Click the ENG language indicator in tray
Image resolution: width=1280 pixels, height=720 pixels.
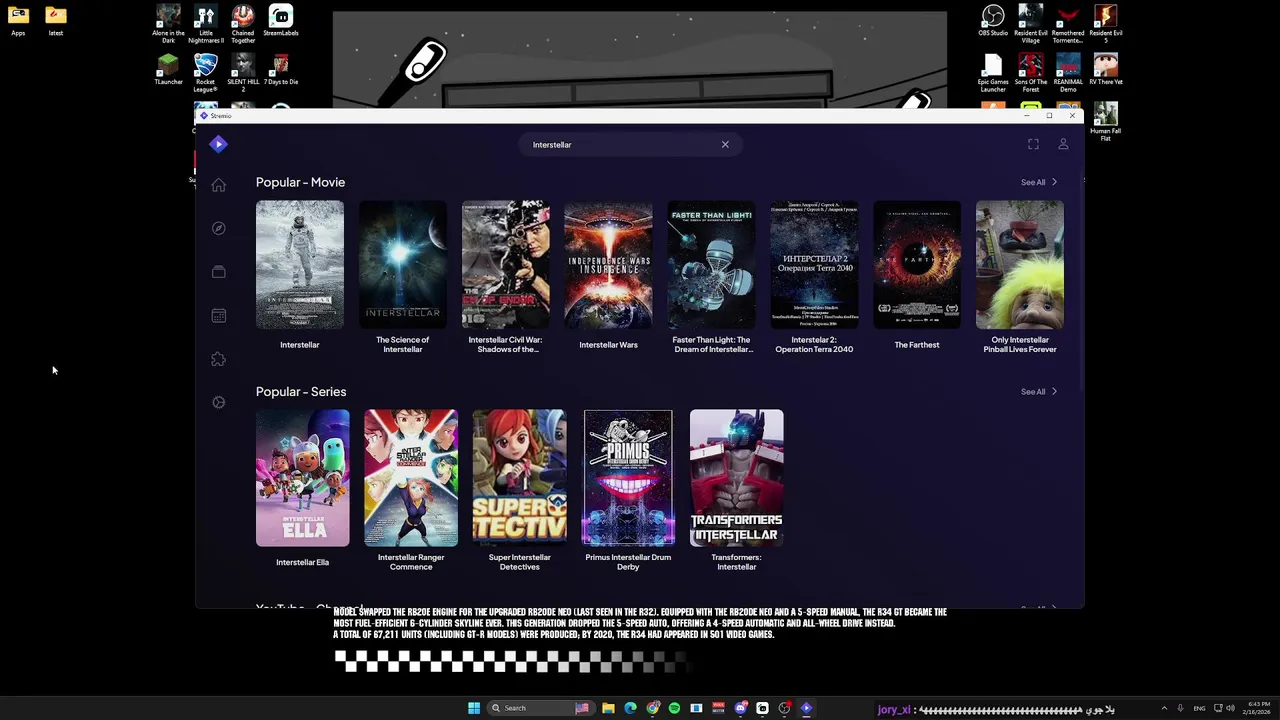click(1199, 708)
